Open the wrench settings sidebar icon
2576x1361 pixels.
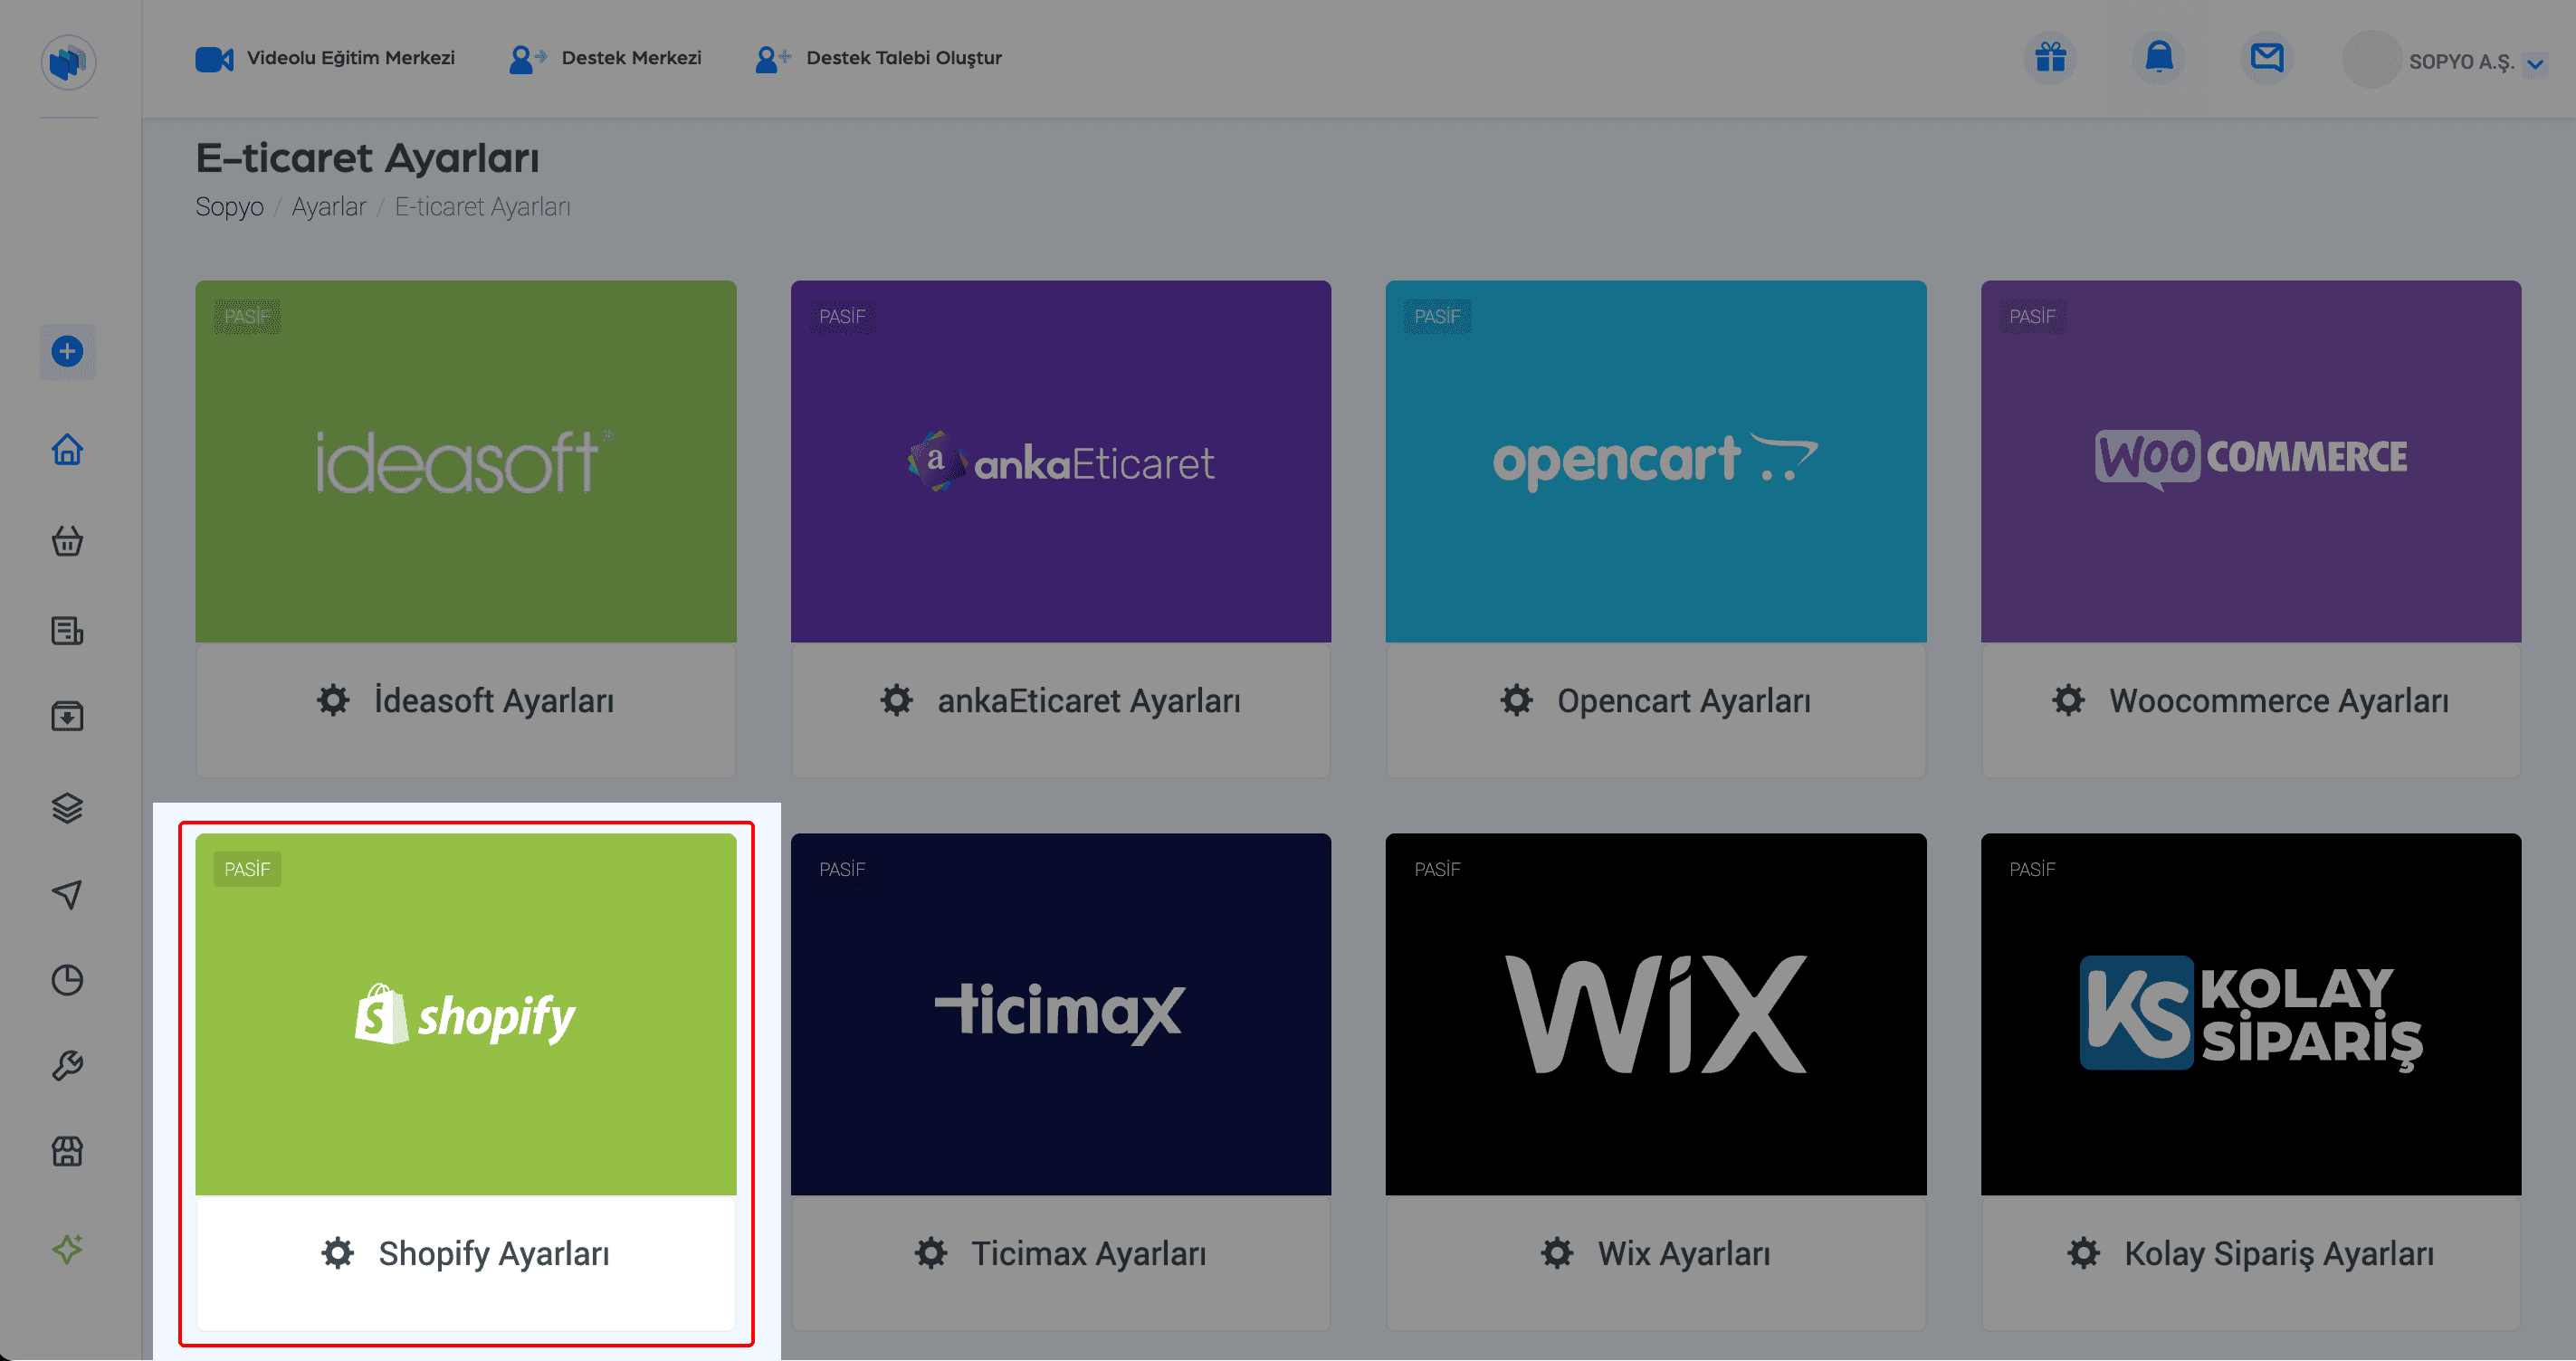pyautogui.click(x=67, y=1065)
